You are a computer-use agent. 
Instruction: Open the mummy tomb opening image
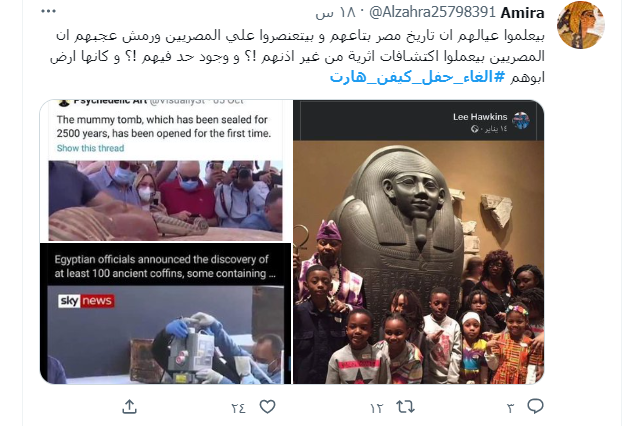pos(165,171)
